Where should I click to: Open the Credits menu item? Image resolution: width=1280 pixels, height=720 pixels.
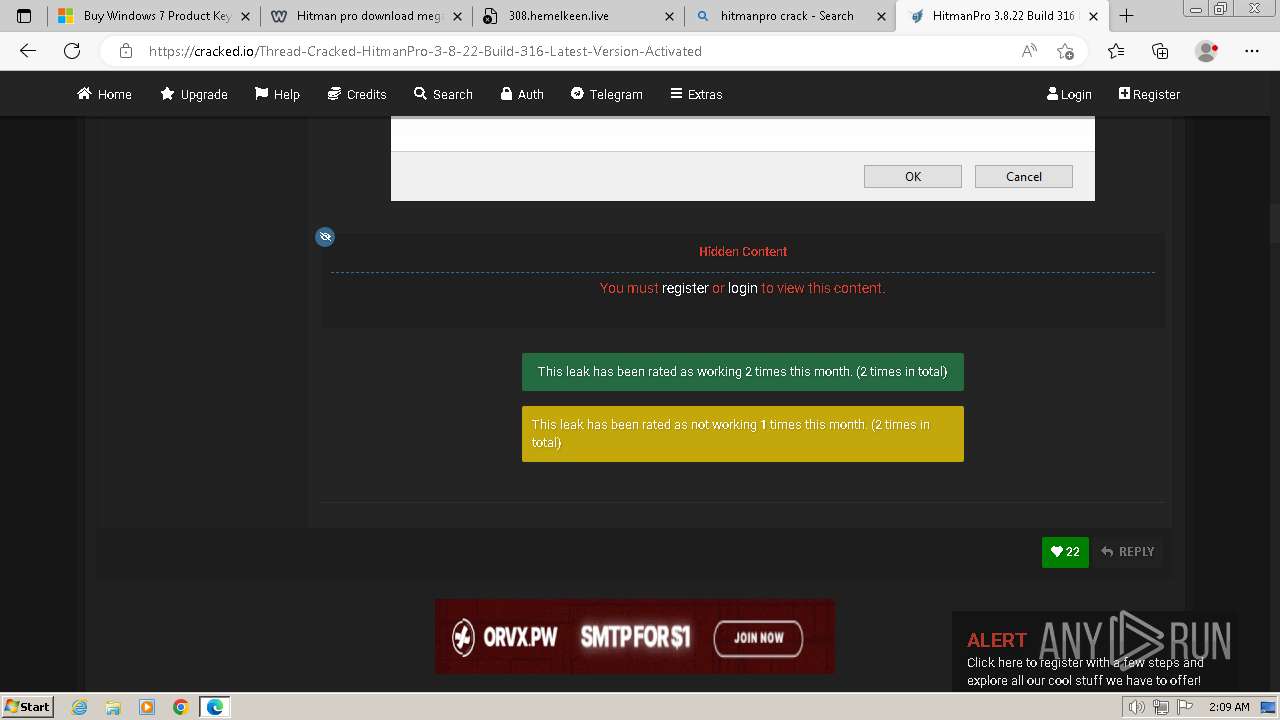tap(357, 94)
